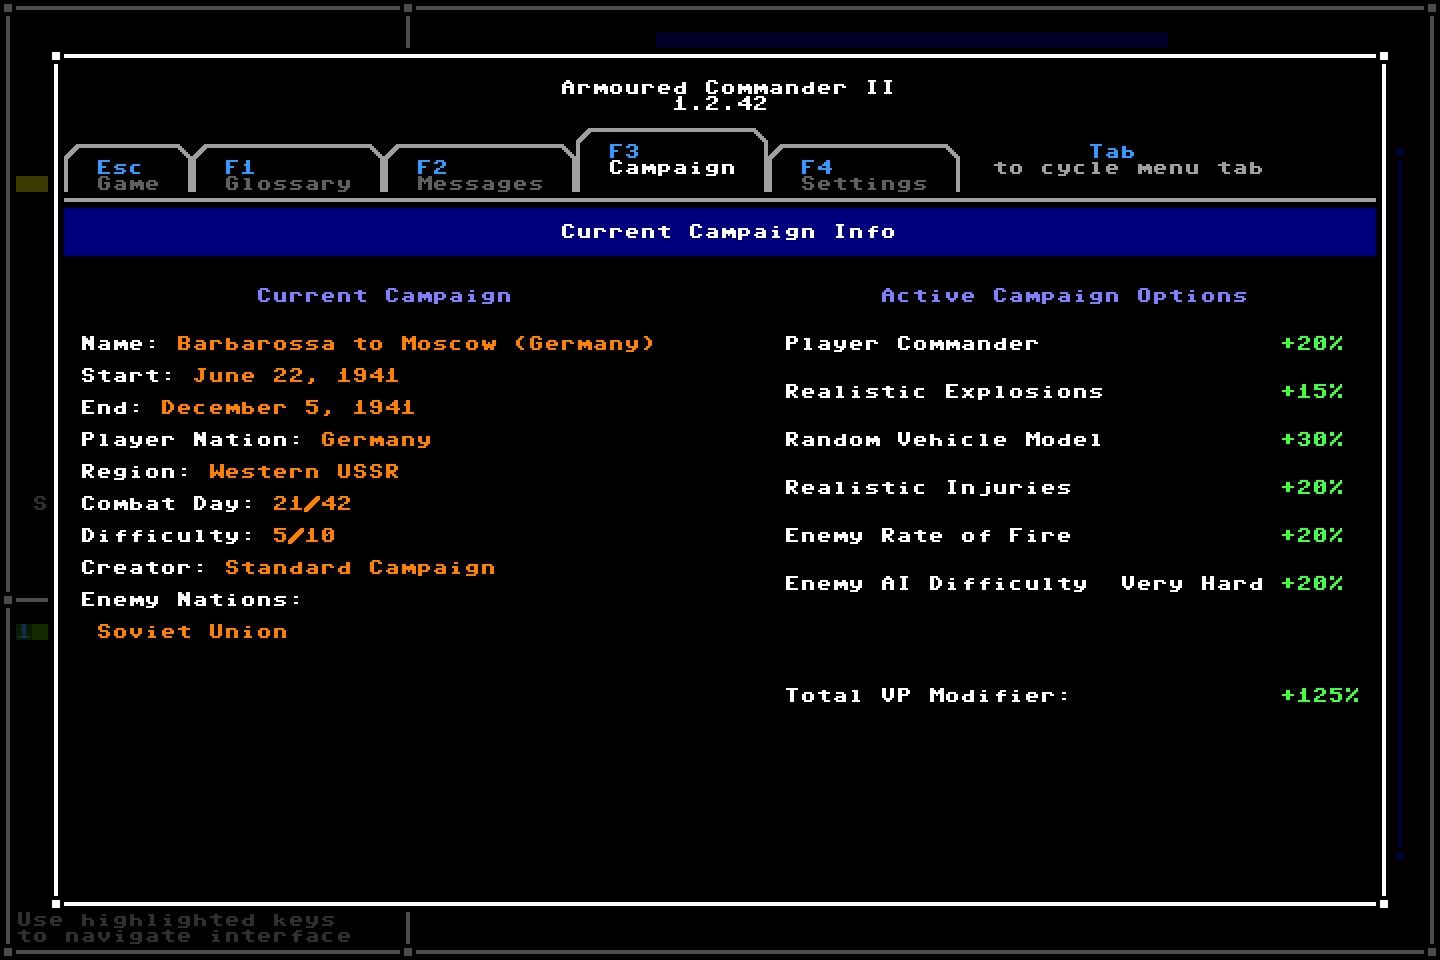Open the F2 Messages tab
This screenshot has height=960, width=1440.
coord(480,170)
